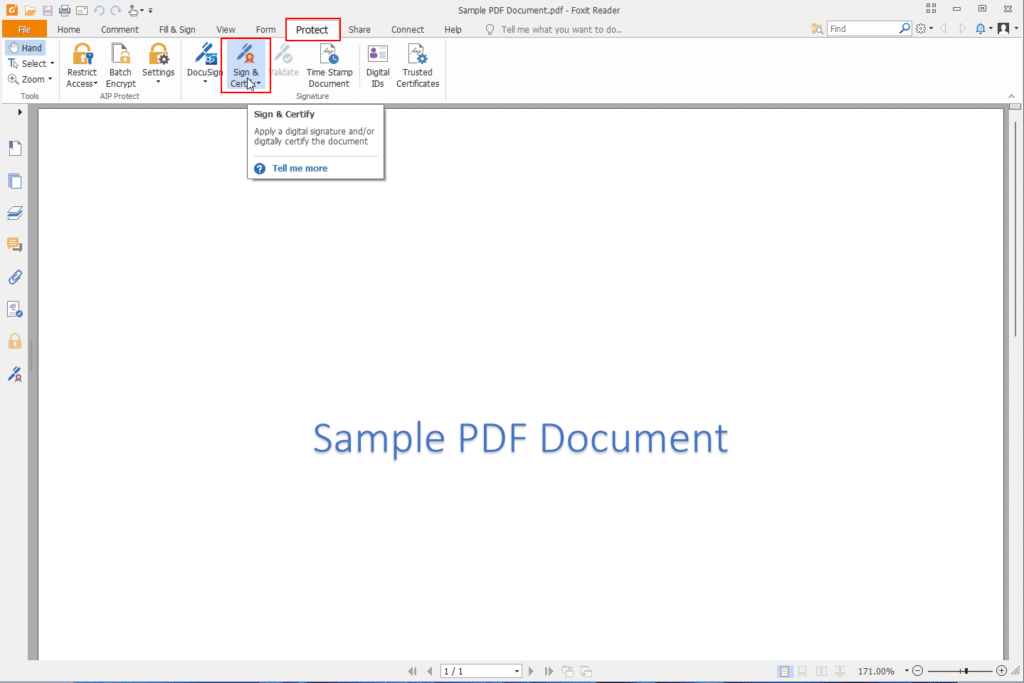
Task: Open the Help tab
Action: [453, 29]
